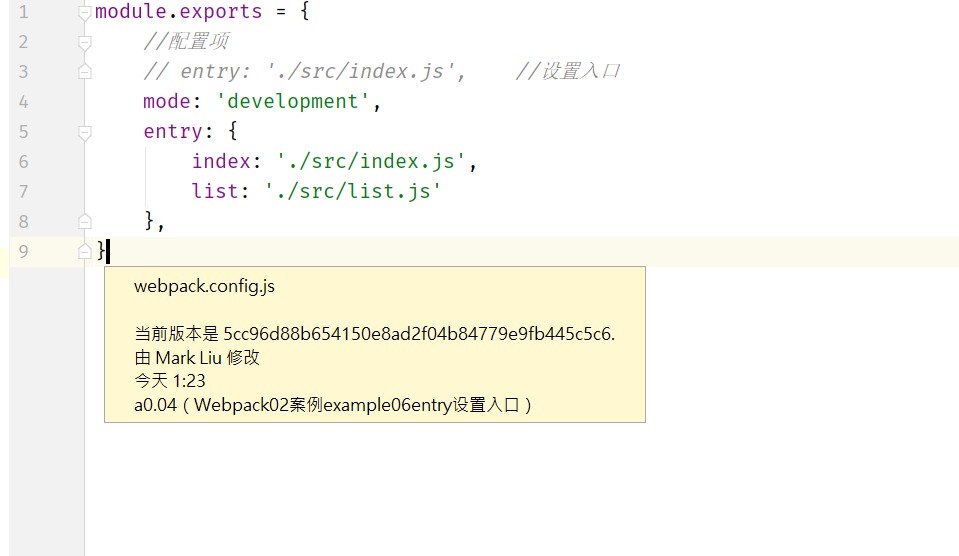Toggle the closing brace fold marker on line 9
This screenshot has height=556, width=959.
coord(85,251)
